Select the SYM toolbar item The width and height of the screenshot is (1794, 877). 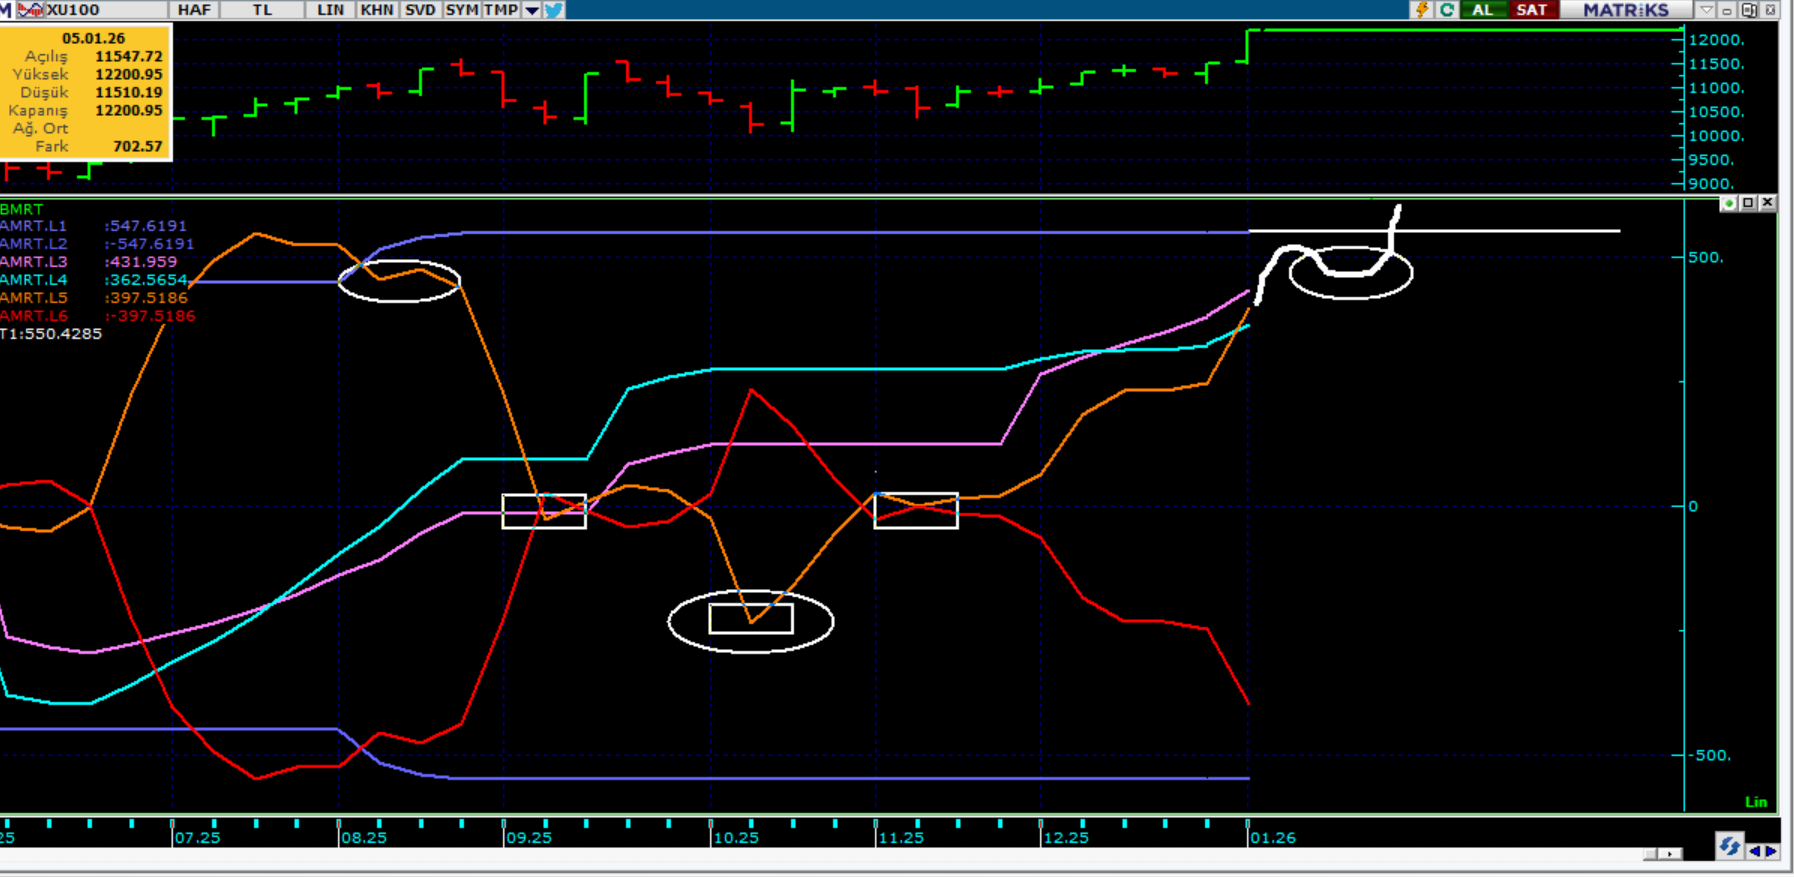(461, 10)
